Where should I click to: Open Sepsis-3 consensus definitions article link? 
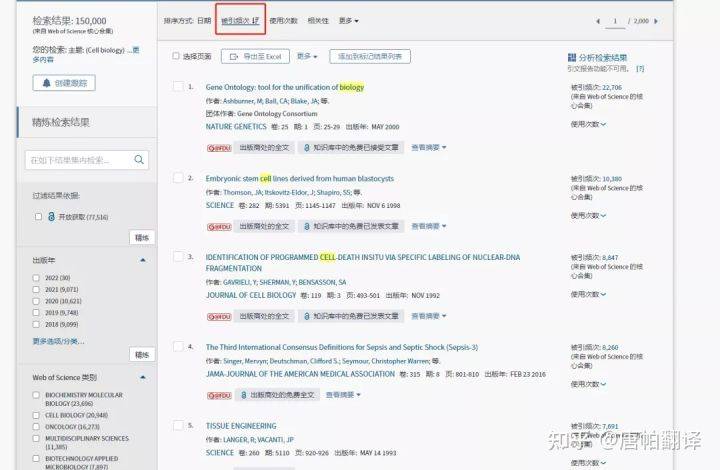[x=342, y=347]
